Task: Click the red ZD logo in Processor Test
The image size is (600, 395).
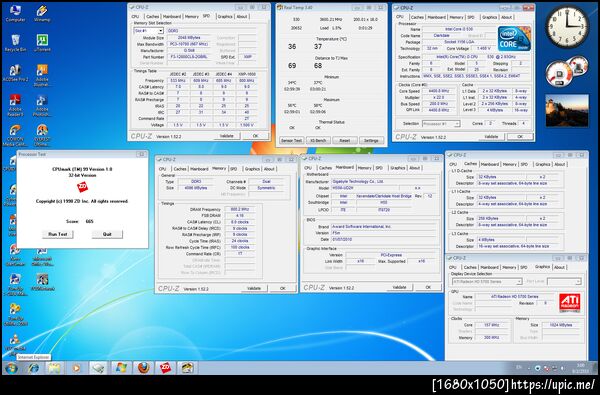Action: 82,187
